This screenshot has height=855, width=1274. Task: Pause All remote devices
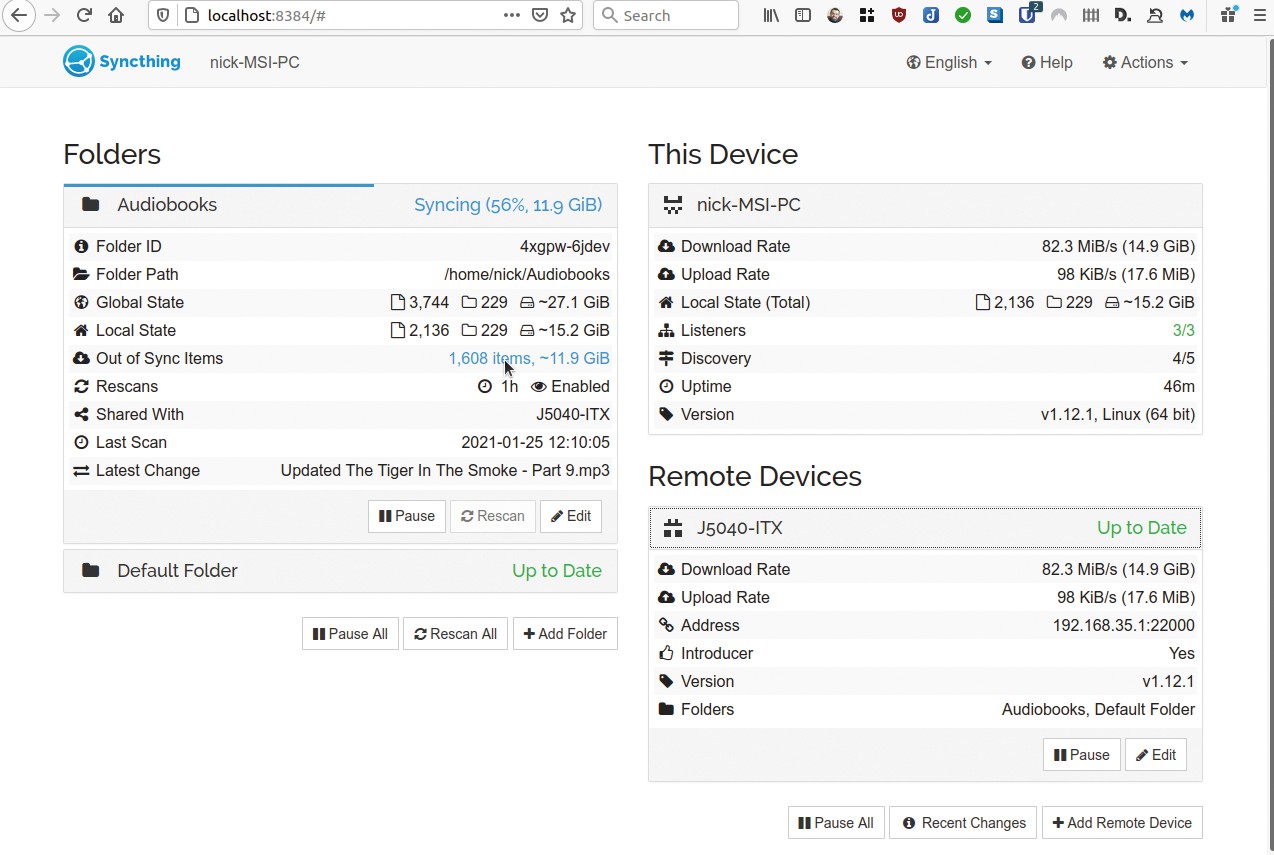coord(836,823)
